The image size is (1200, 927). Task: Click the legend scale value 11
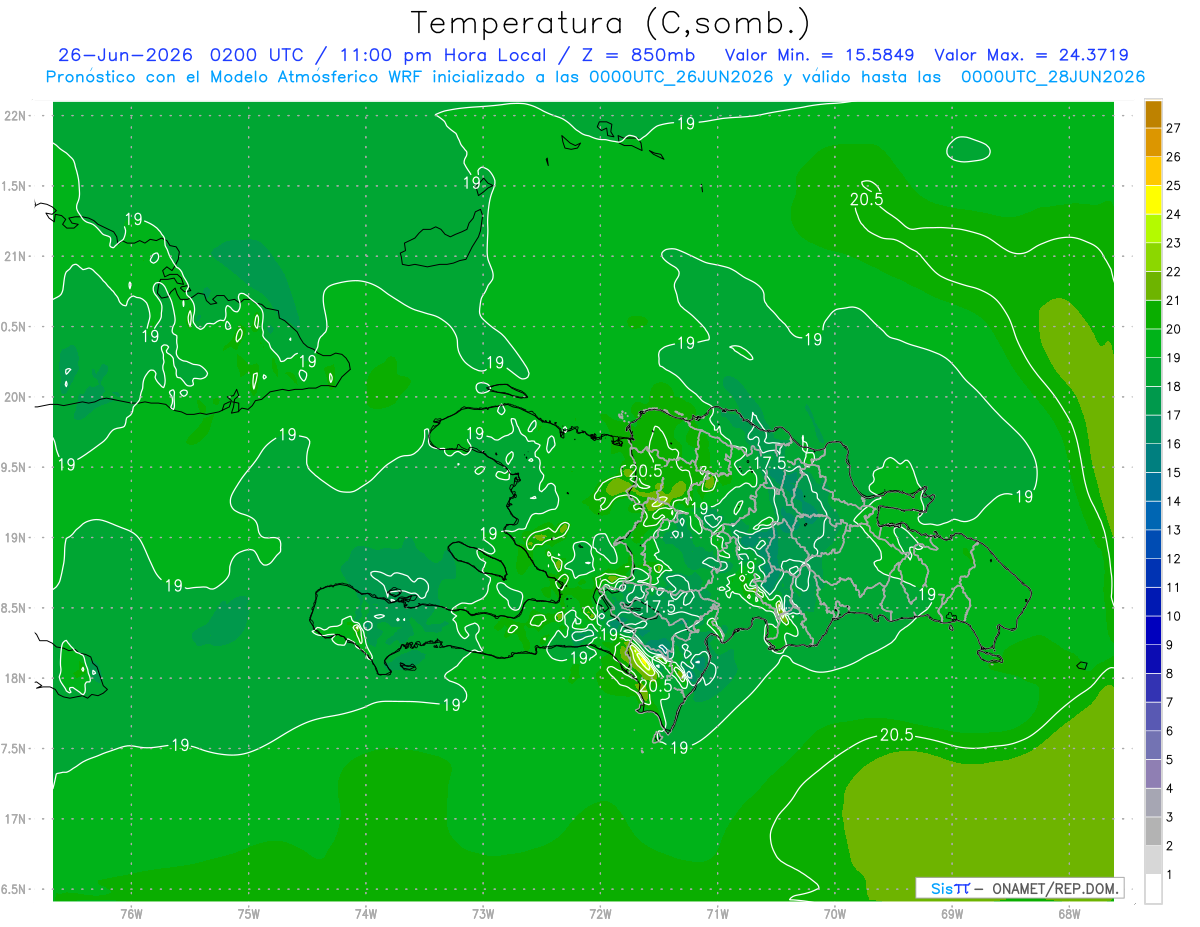point(1174,587)
